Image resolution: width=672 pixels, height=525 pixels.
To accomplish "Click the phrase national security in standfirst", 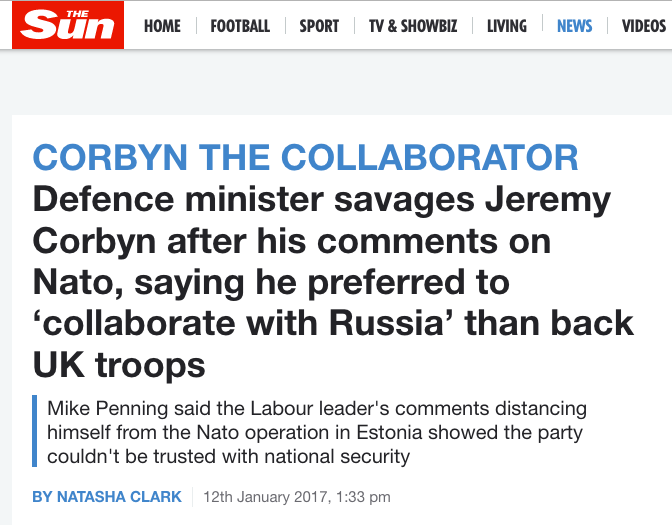I will point(337,456).
